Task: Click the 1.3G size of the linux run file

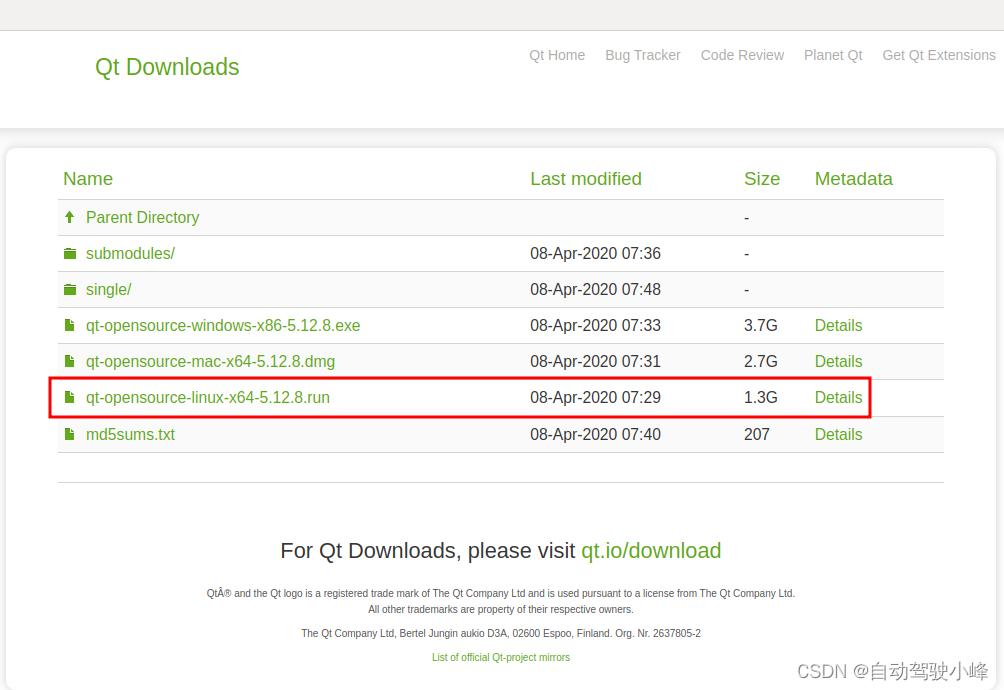Action: [x=761, y=397]
